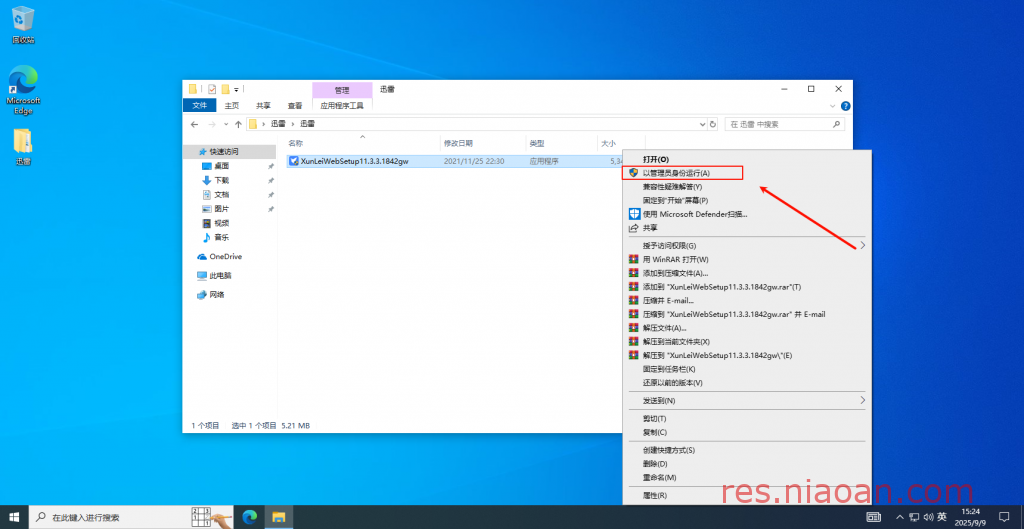Click the 在 迅雷 中搜索 box

tap(784, 124)
